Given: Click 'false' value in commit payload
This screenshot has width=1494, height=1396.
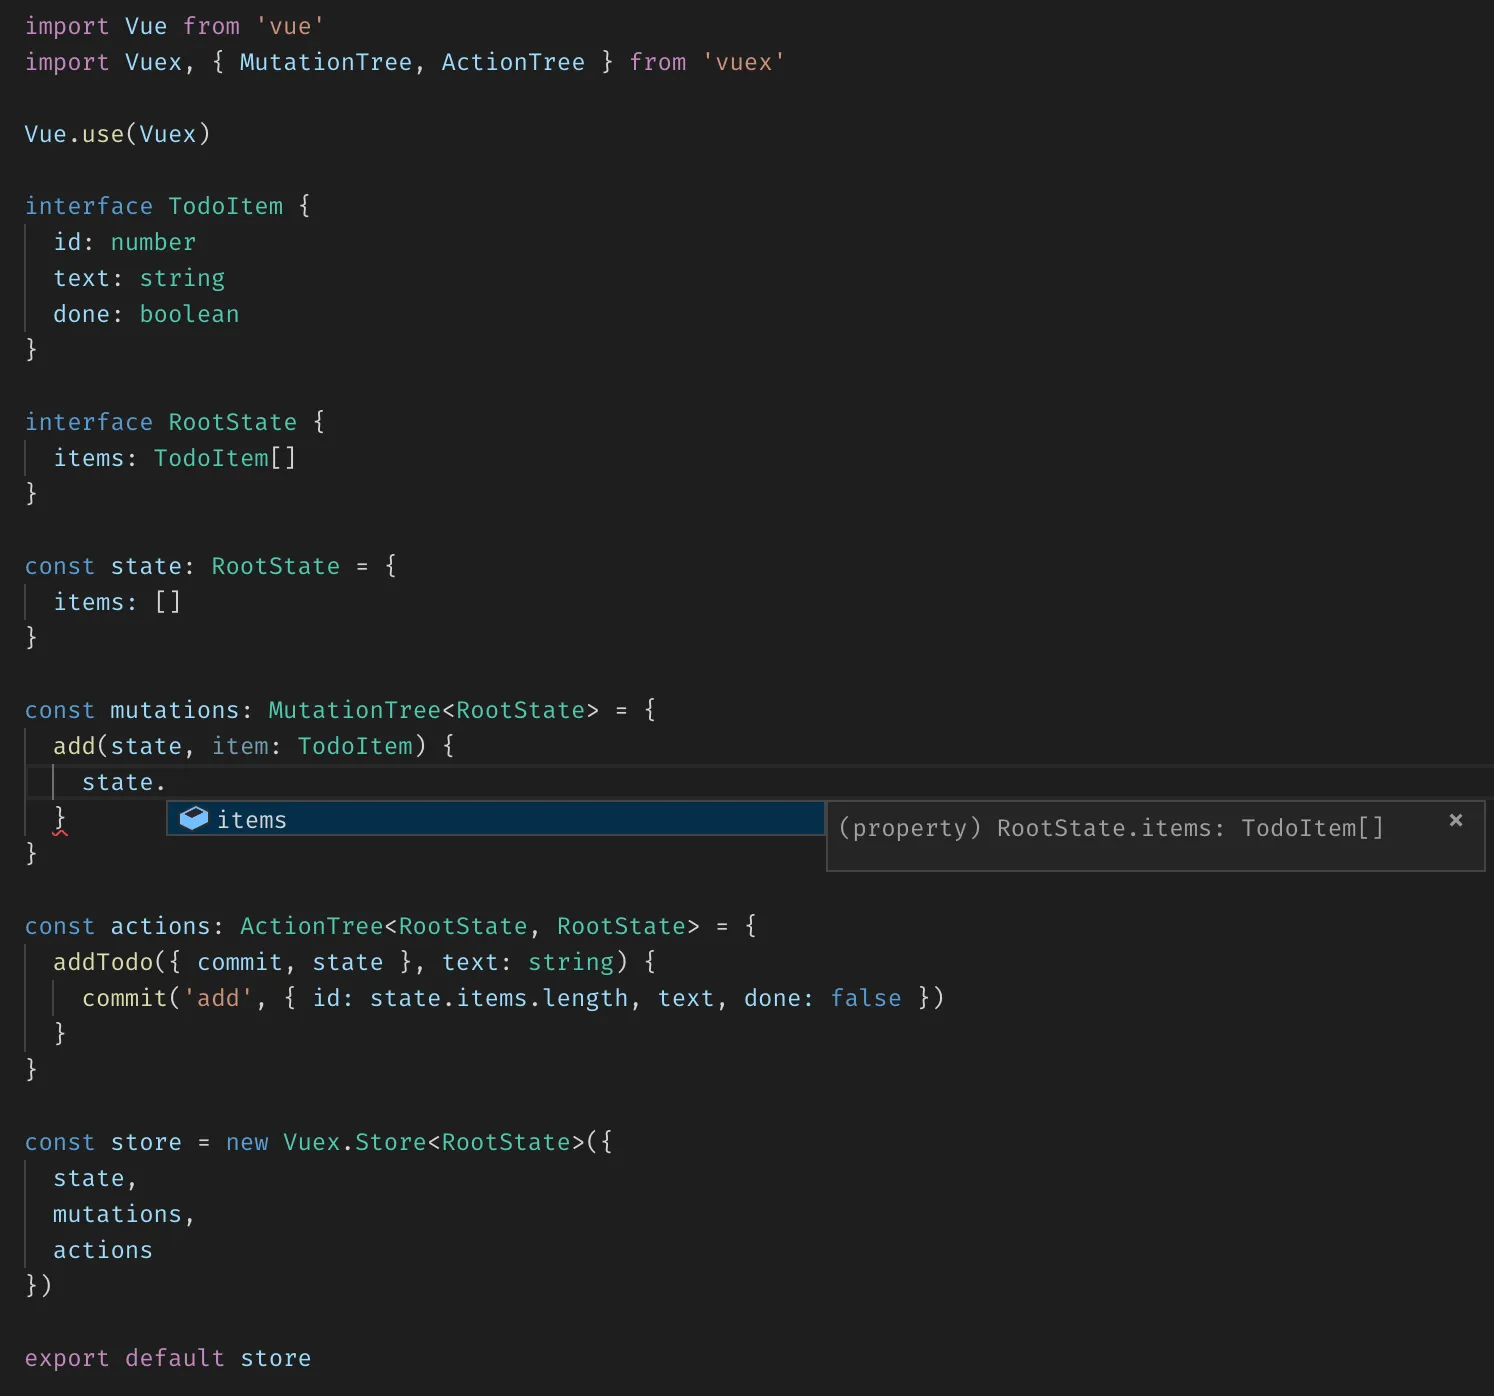Looking at the screenshot, I should click(865, 999).
